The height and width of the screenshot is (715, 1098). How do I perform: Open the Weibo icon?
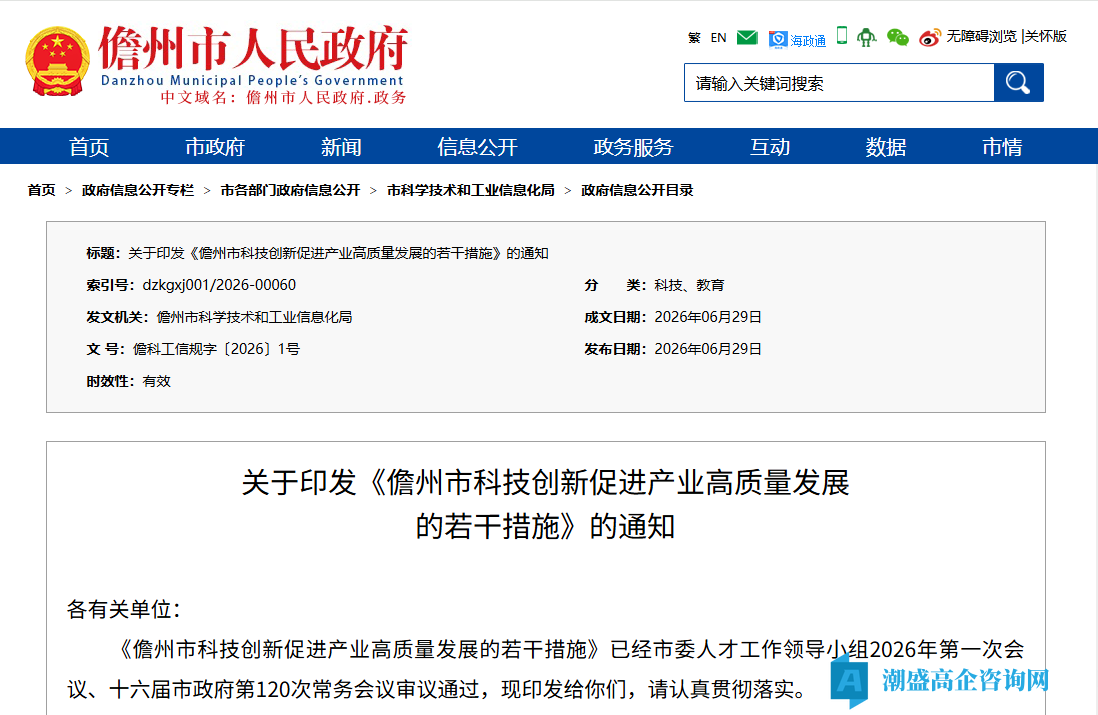[930, 38]
